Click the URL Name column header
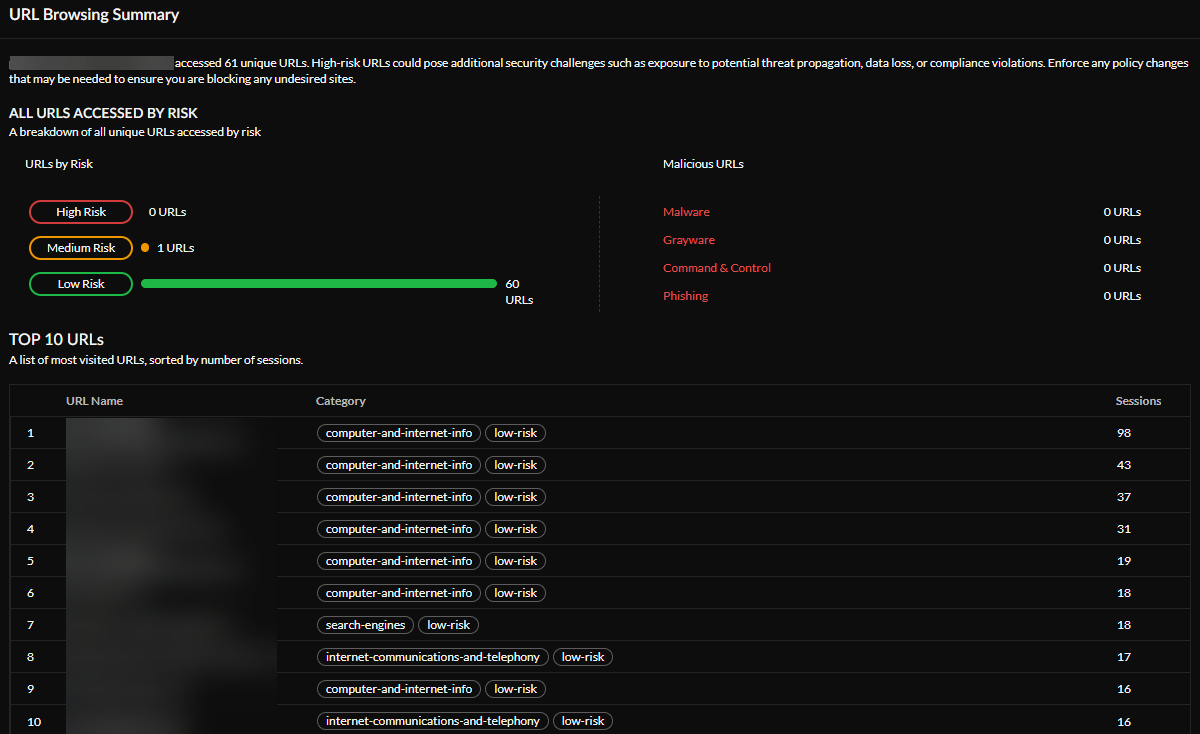The height and width of the screenshot is (734, 1200). (94, 401)
